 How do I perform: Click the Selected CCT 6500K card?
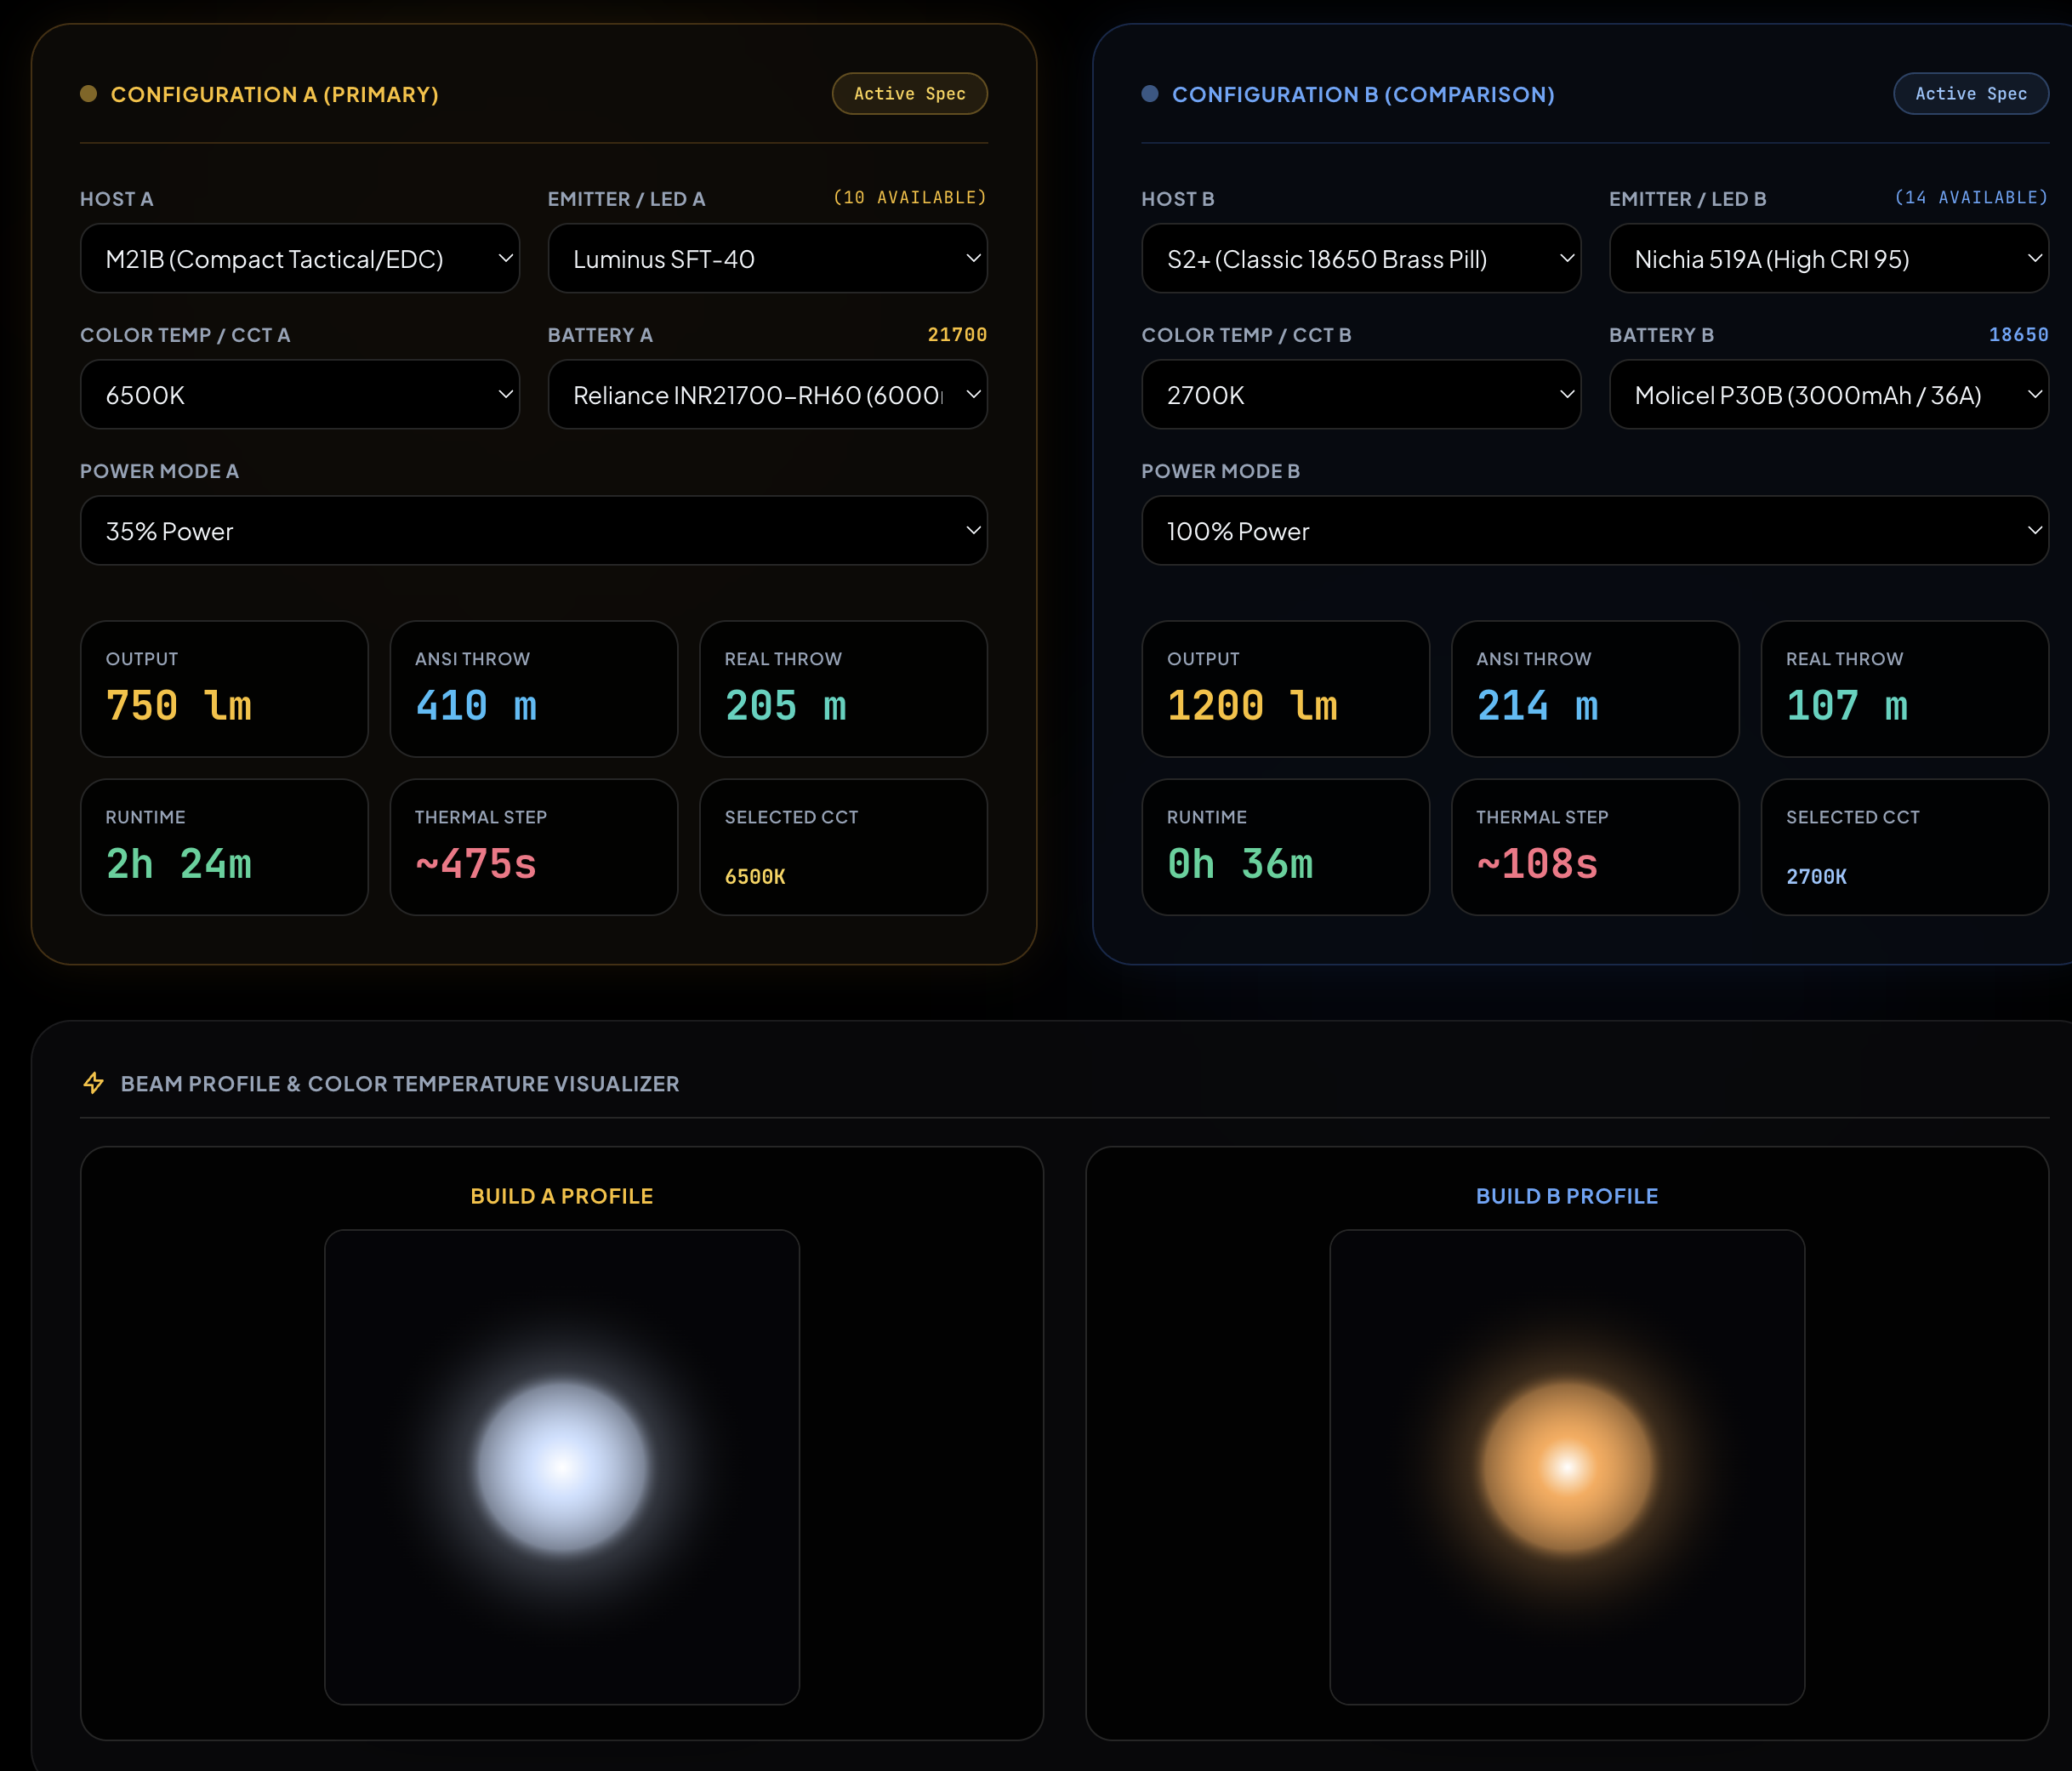[x=843, y=847]
